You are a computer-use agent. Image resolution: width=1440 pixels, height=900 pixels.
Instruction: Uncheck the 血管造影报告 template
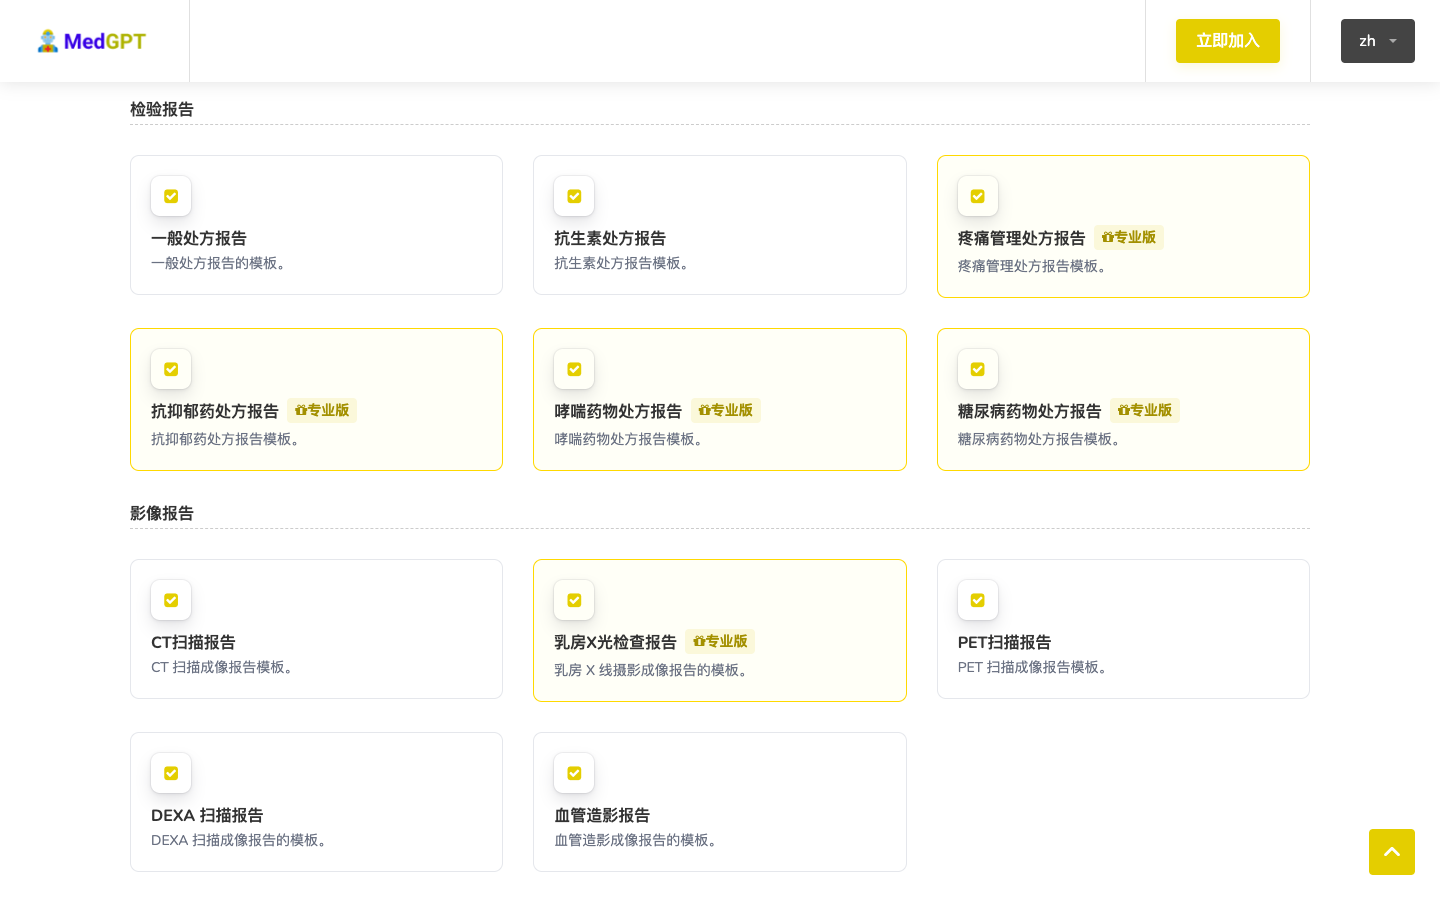574,773
